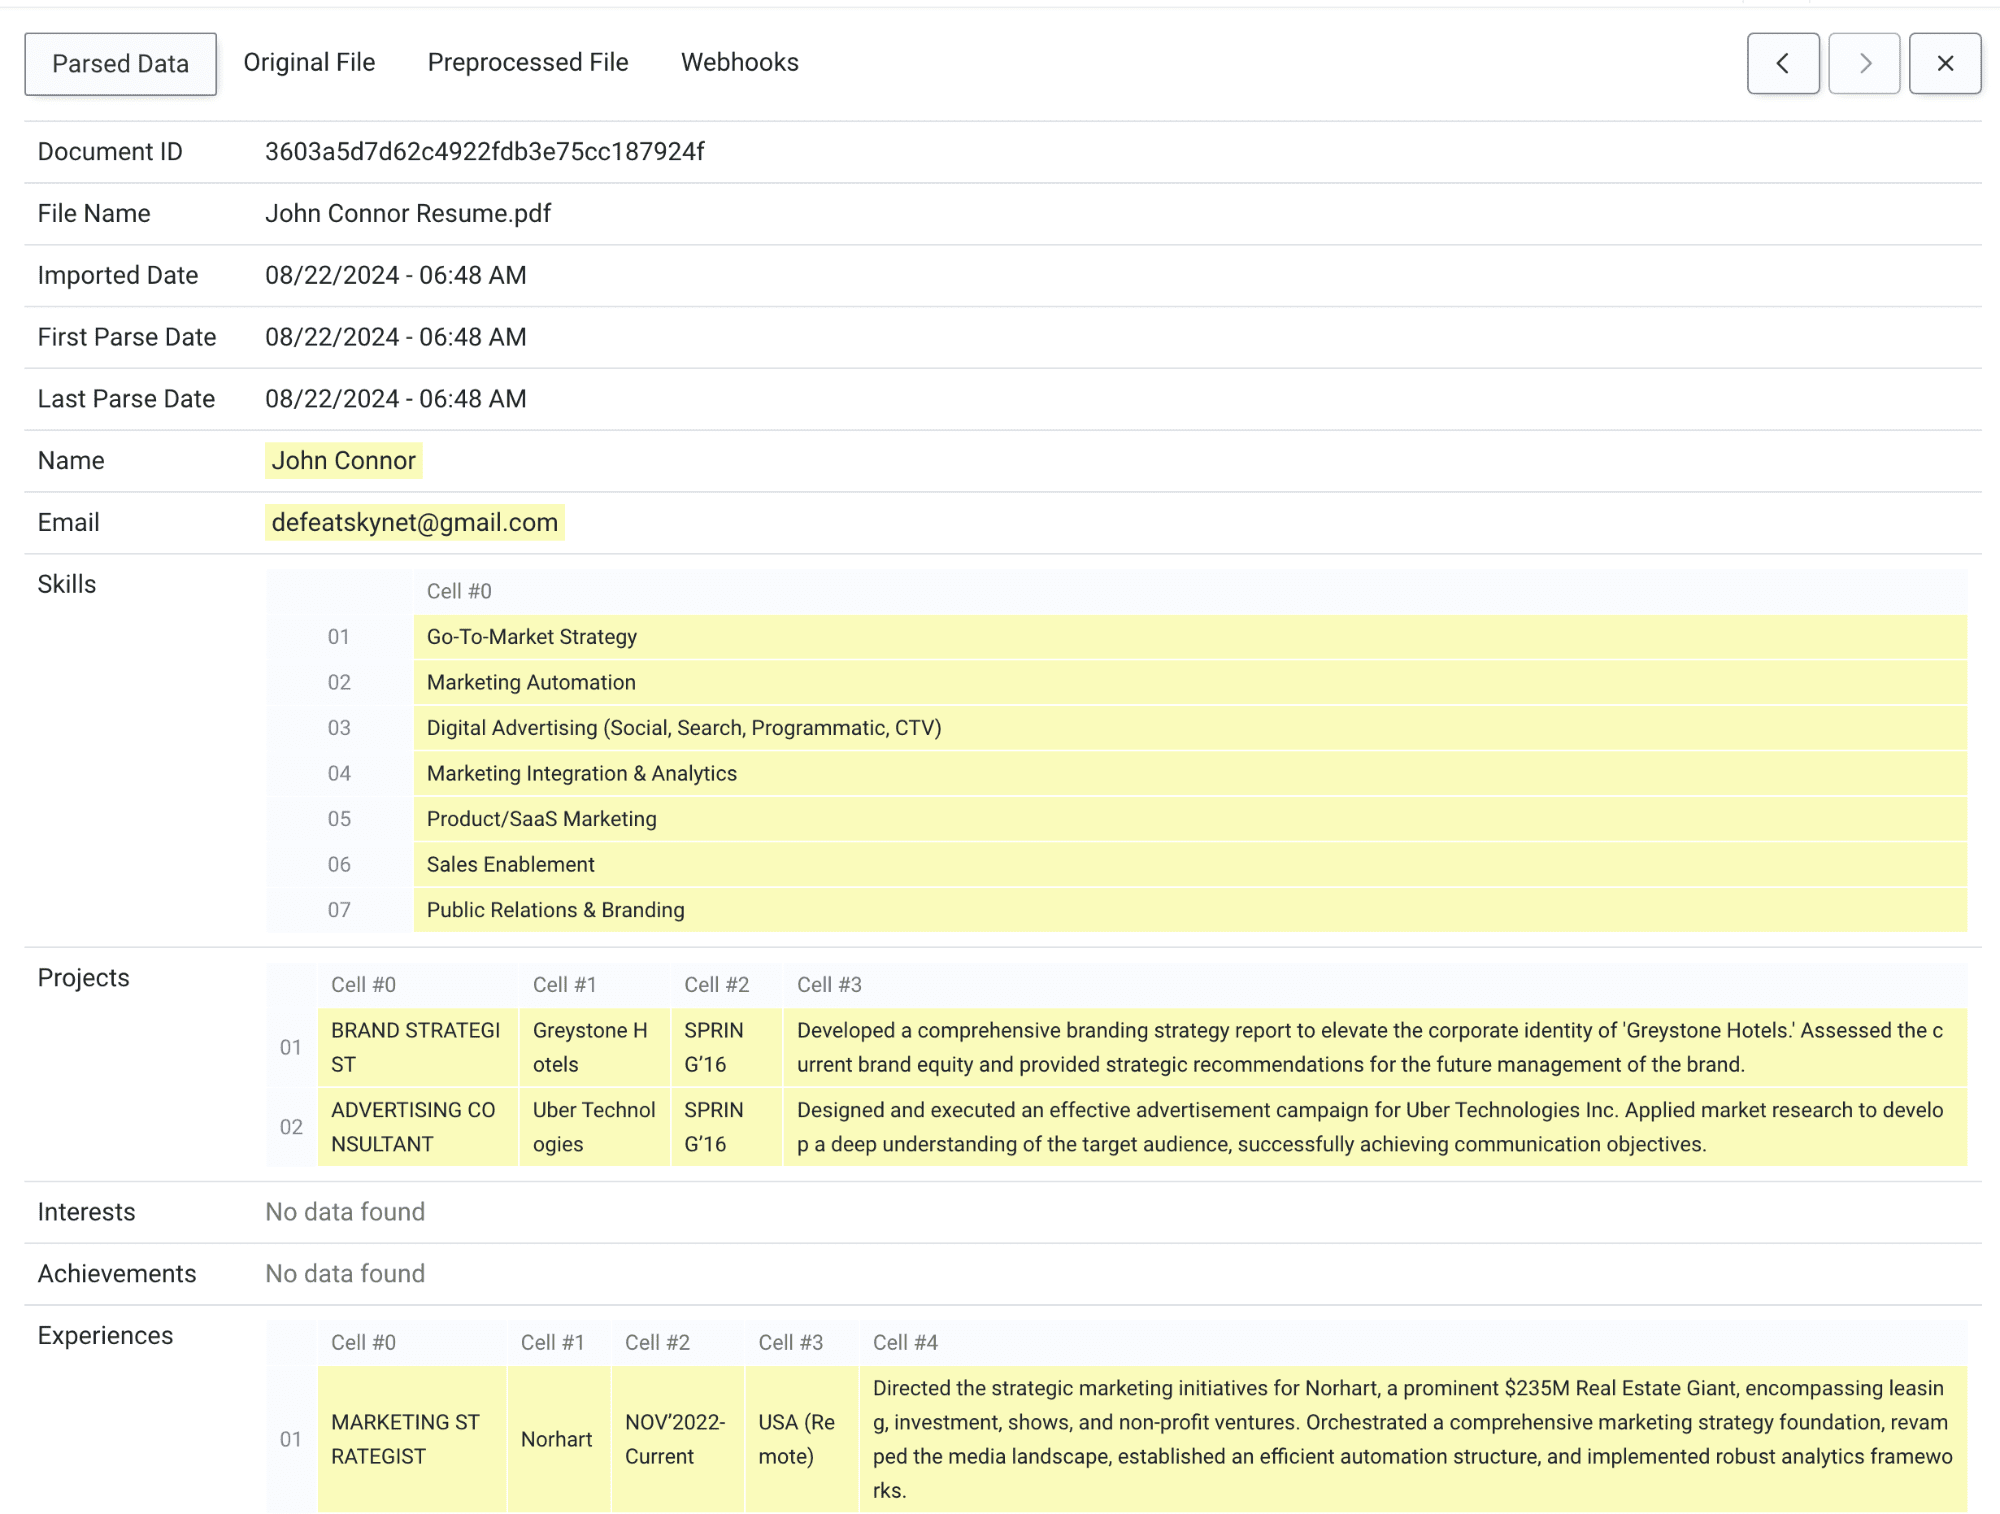Select the Document ID value

[x=485, y=151]
